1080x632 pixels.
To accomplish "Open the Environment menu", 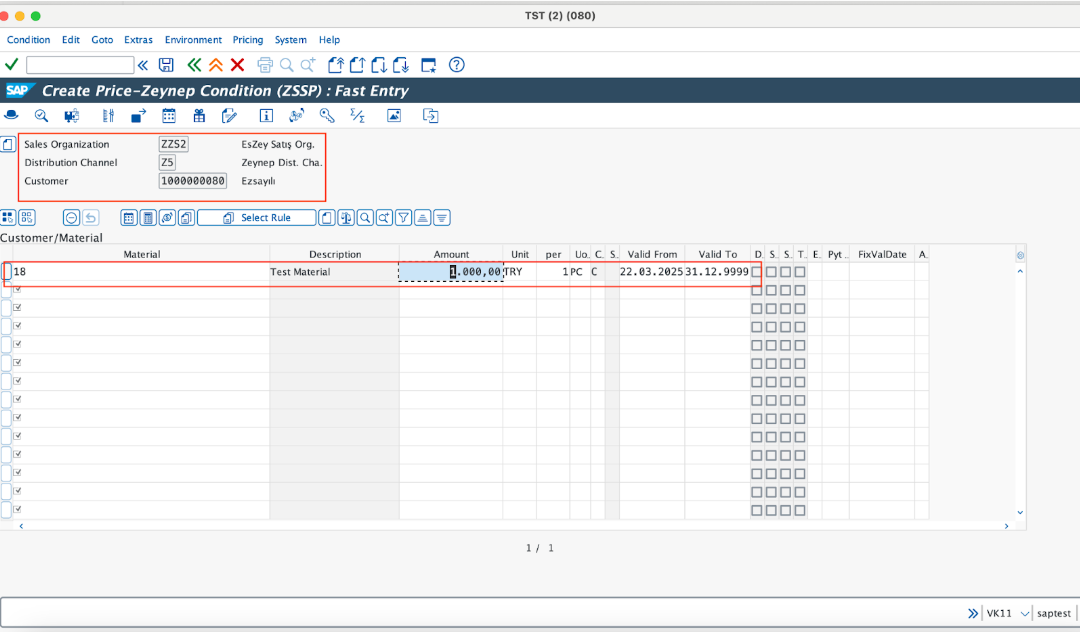I will [x=193, y=40].
